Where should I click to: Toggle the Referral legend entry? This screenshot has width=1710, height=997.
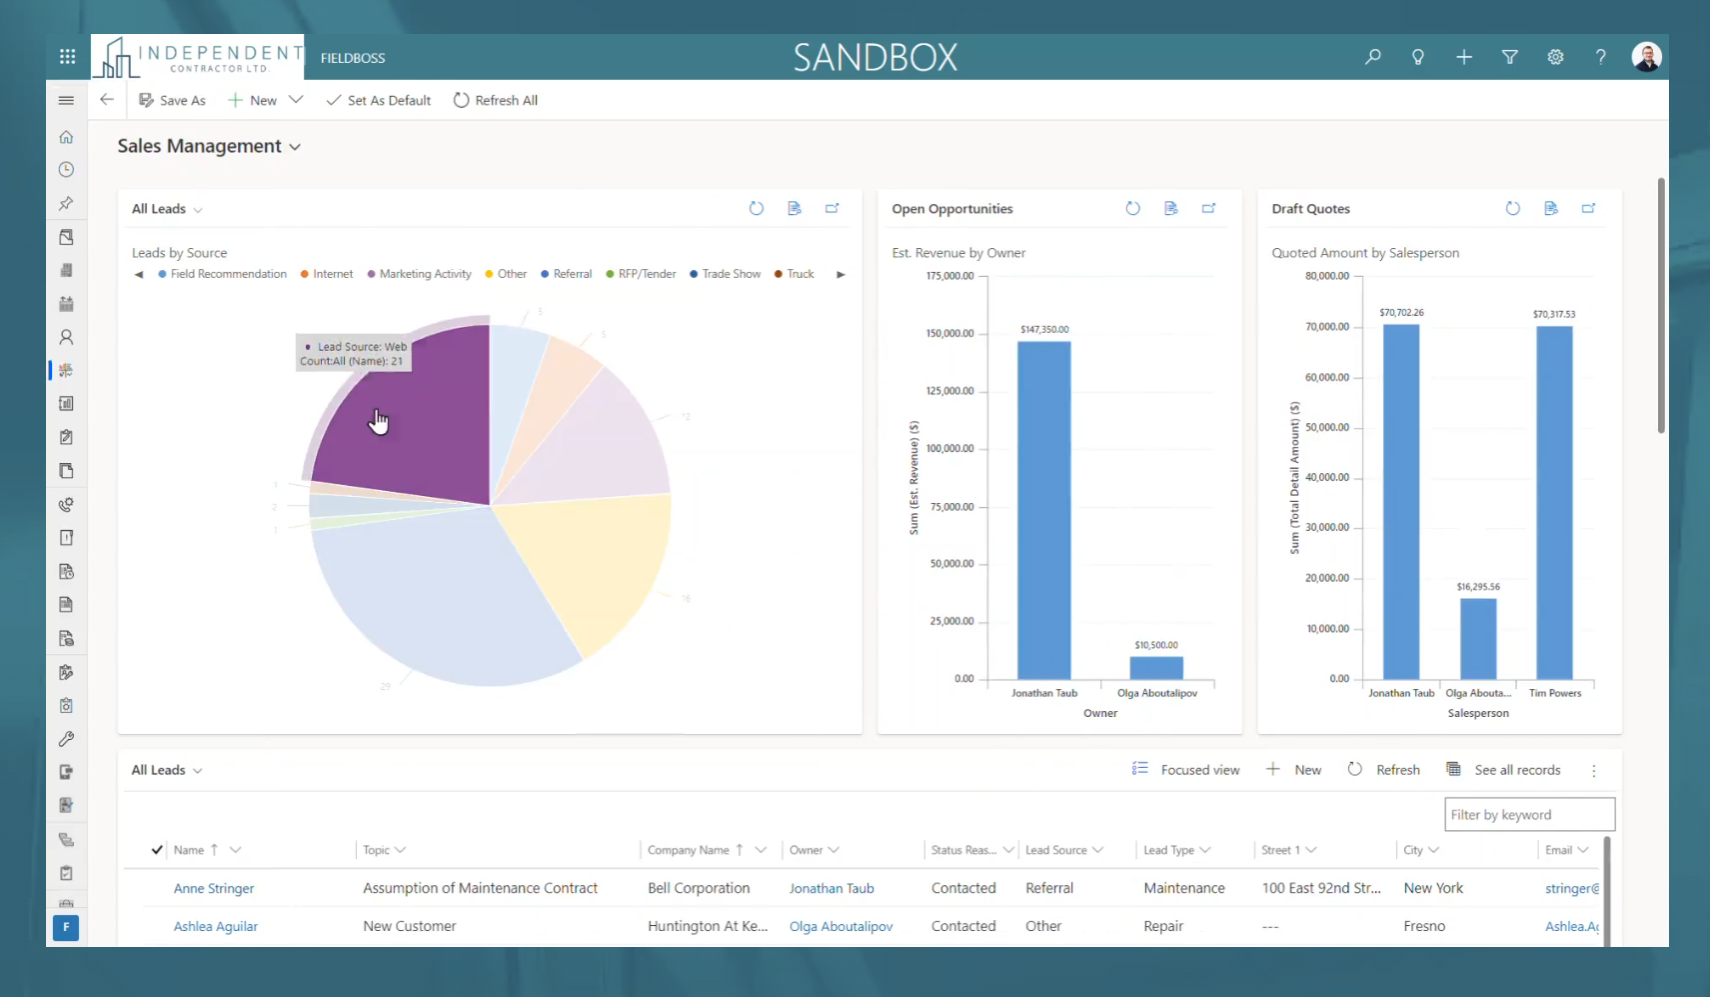pos(566,274)
